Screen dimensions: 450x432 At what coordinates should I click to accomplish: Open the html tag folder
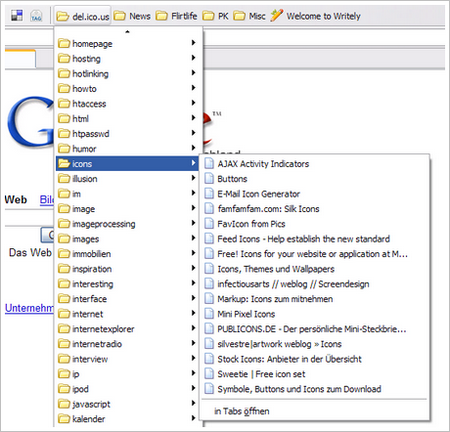128,118
